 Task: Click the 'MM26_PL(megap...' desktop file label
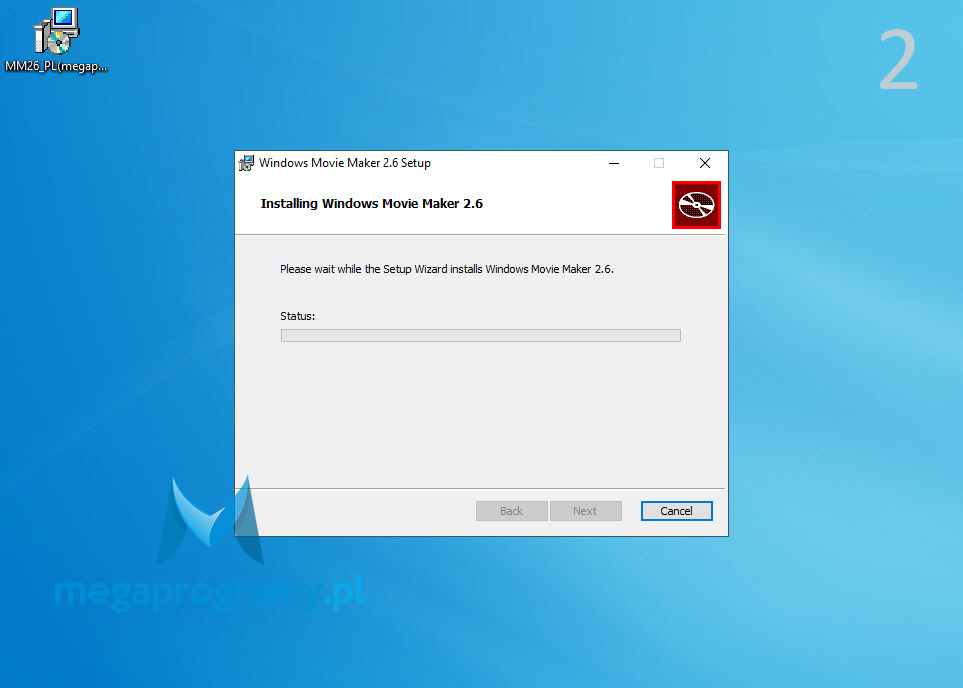tap(56, 66)
